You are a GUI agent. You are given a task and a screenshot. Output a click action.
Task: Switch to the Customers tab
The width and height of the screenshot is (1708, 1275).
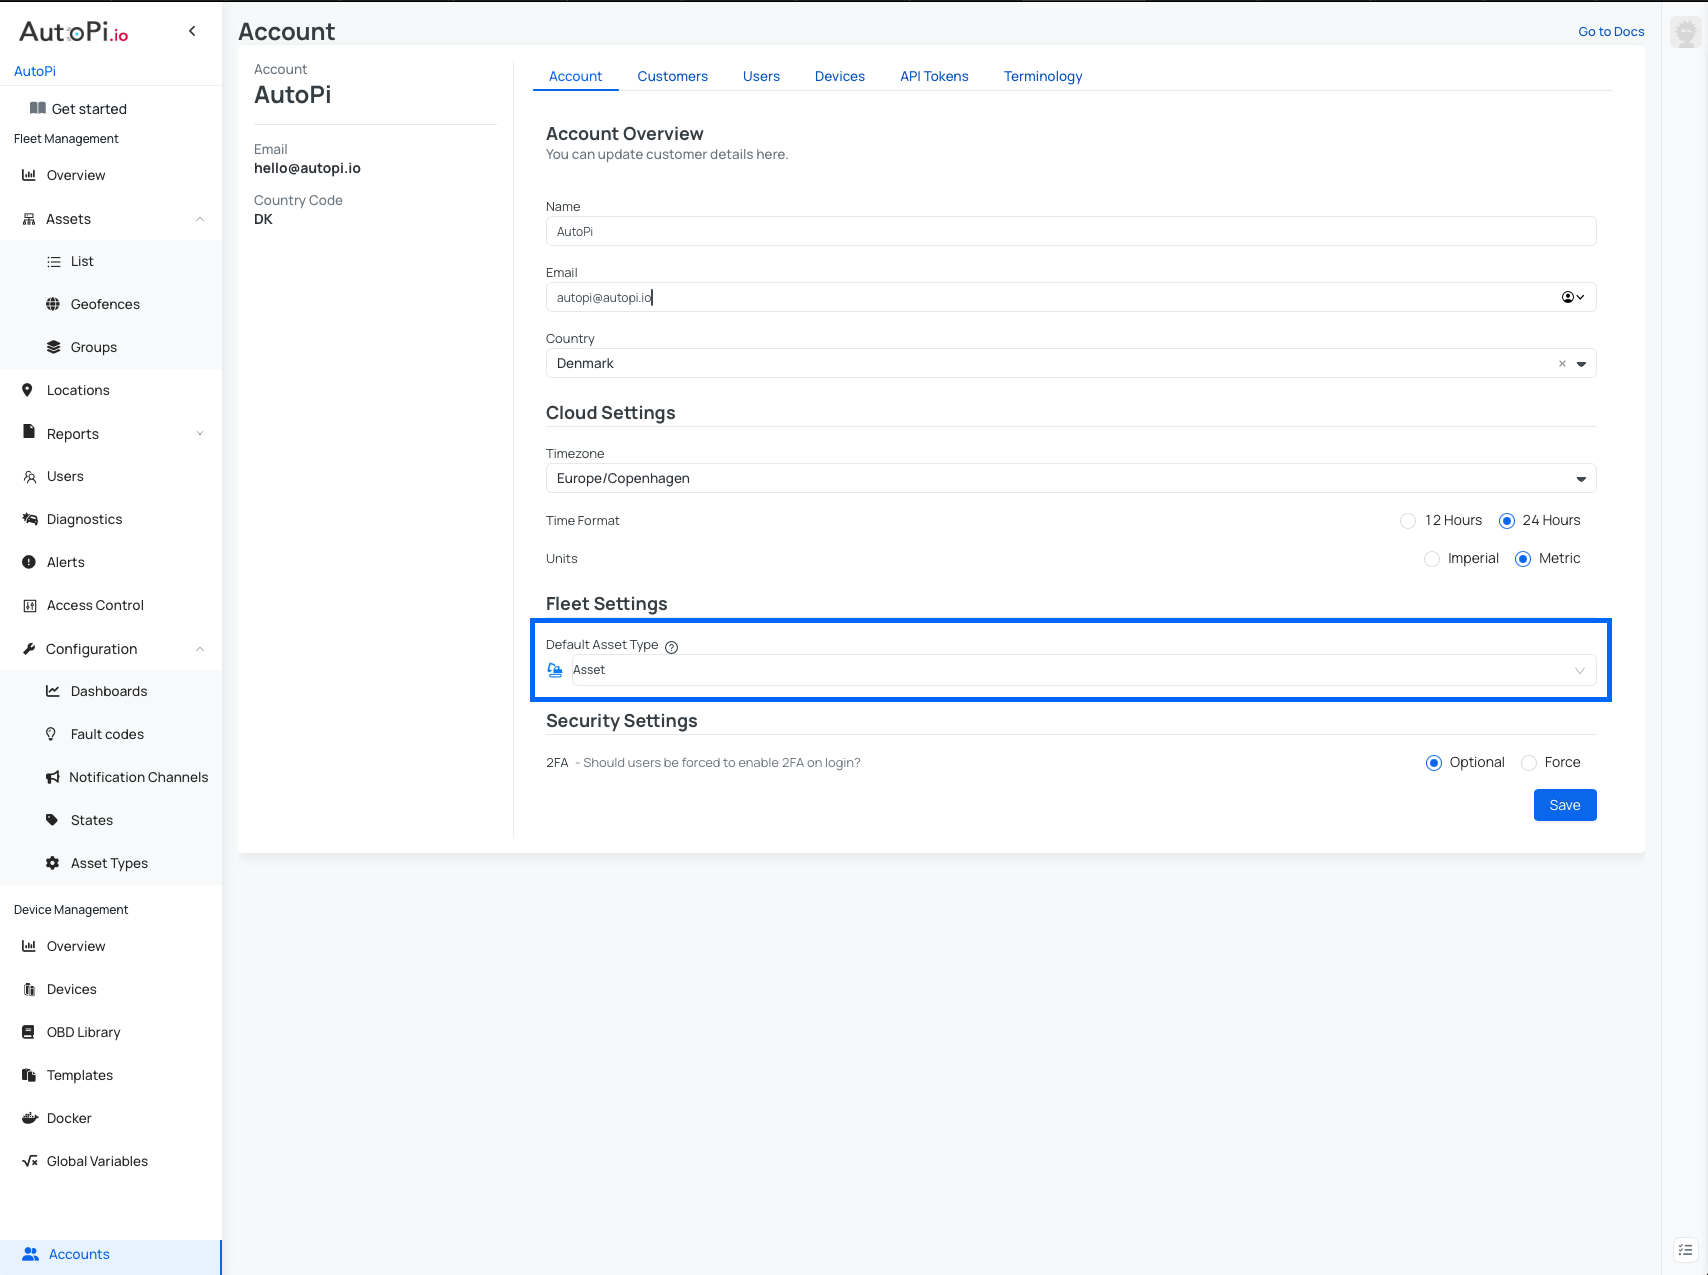coord(672,76)
